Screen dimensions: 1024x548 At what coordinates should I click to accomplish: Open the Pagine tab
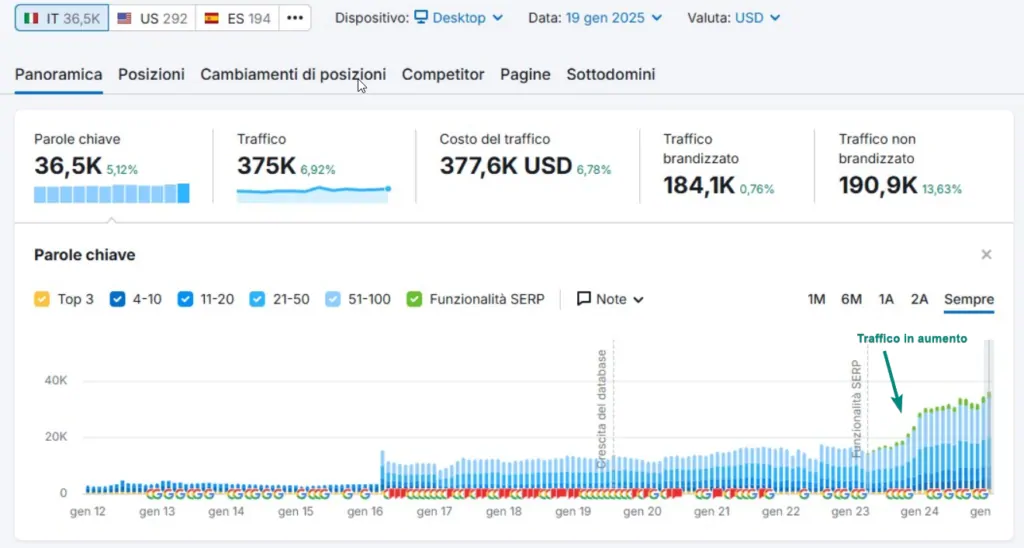525,74
